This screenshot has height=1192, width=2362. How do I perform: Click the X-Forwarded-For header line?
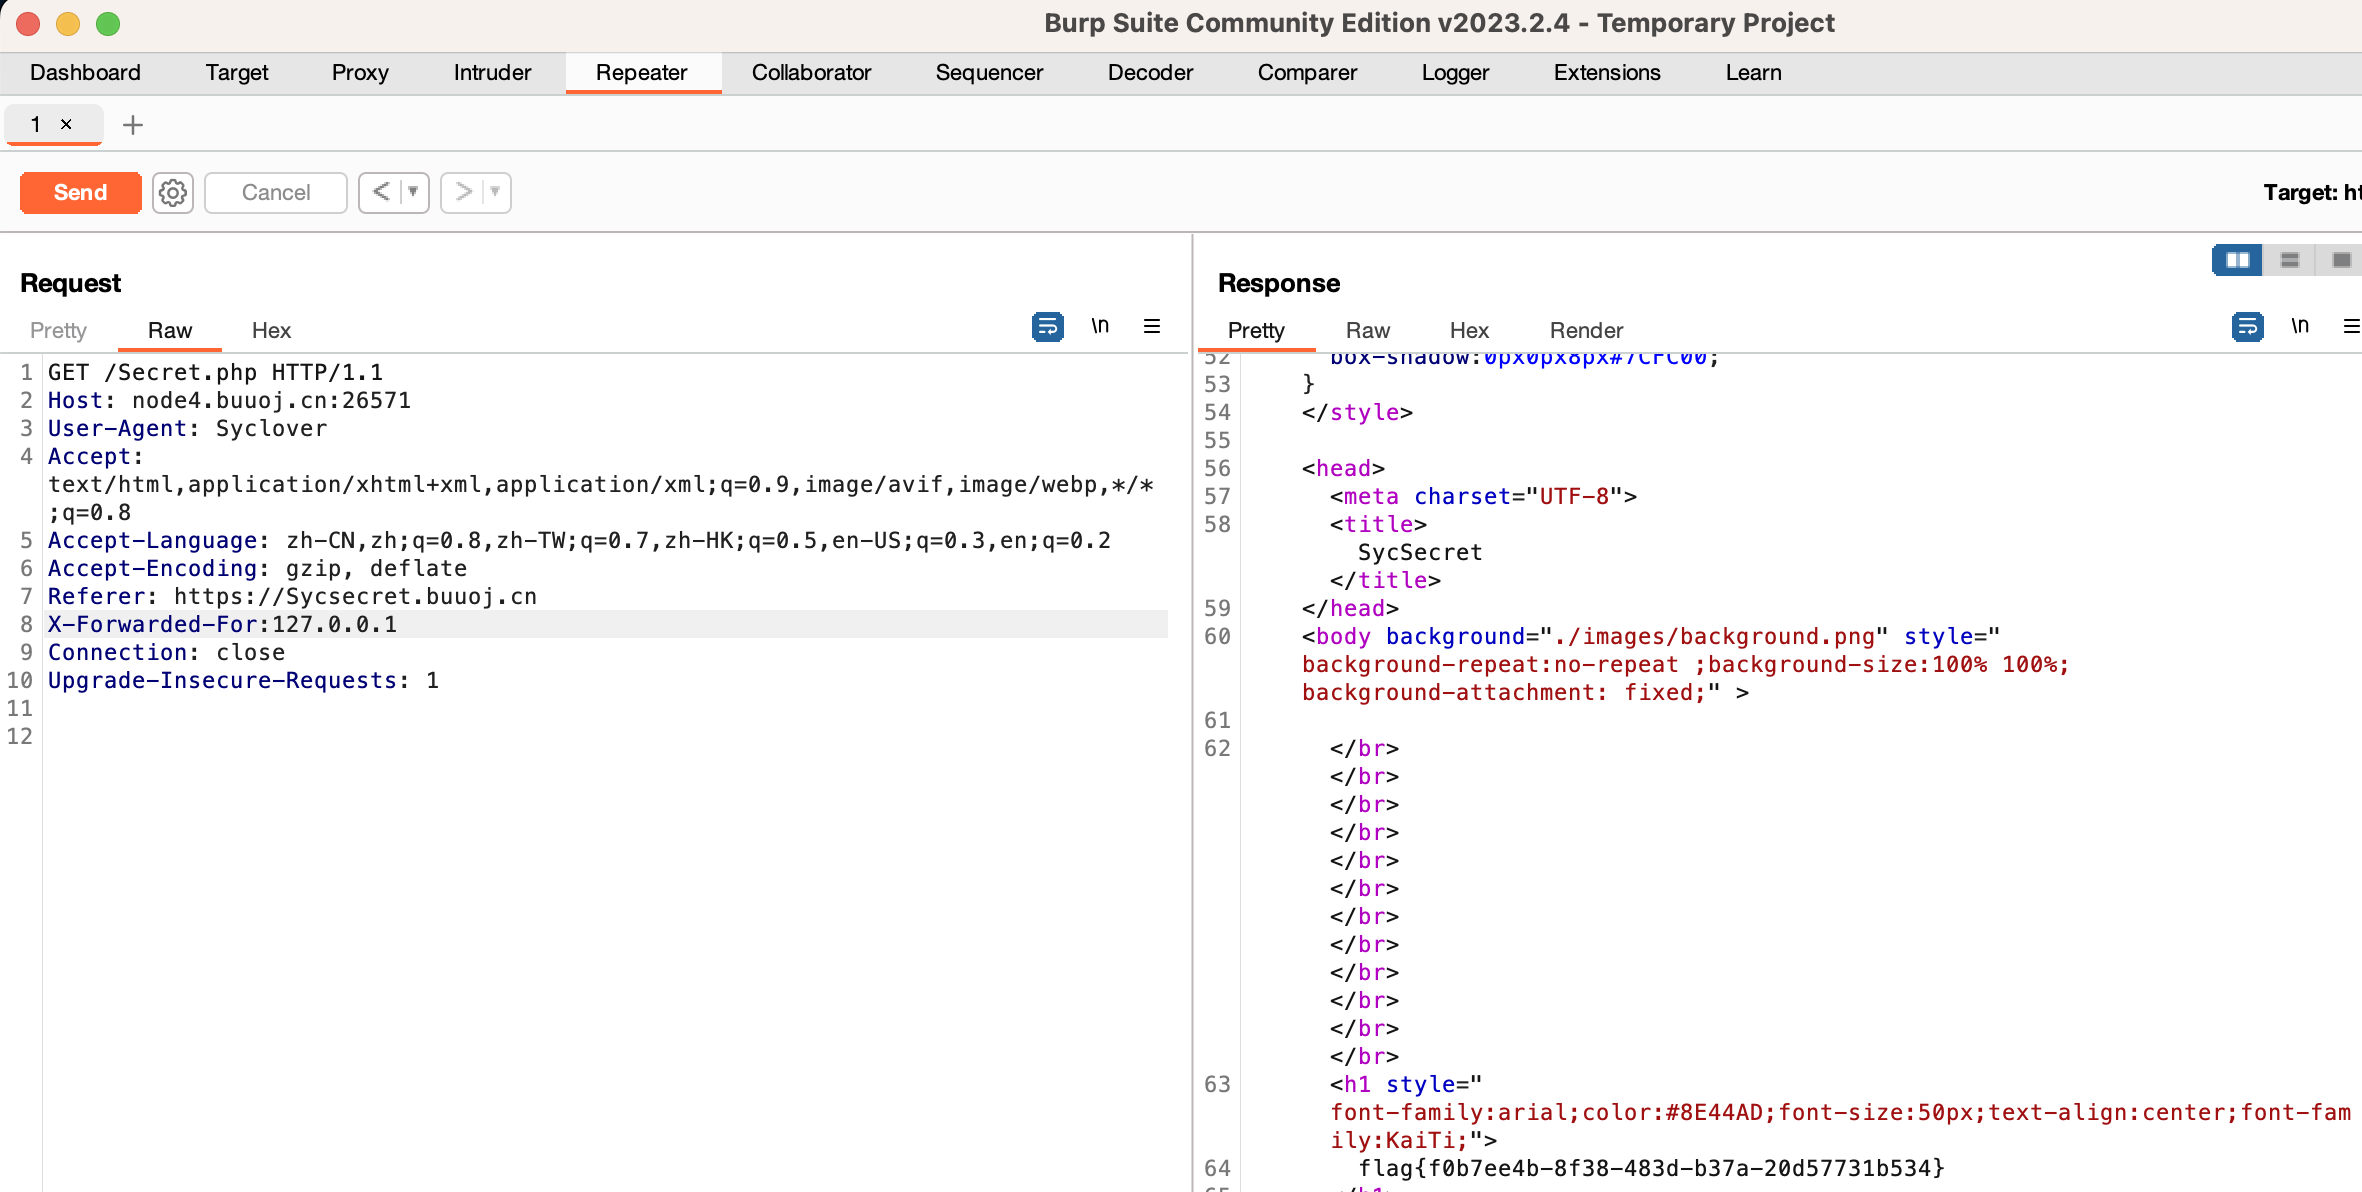coord(222,624)
